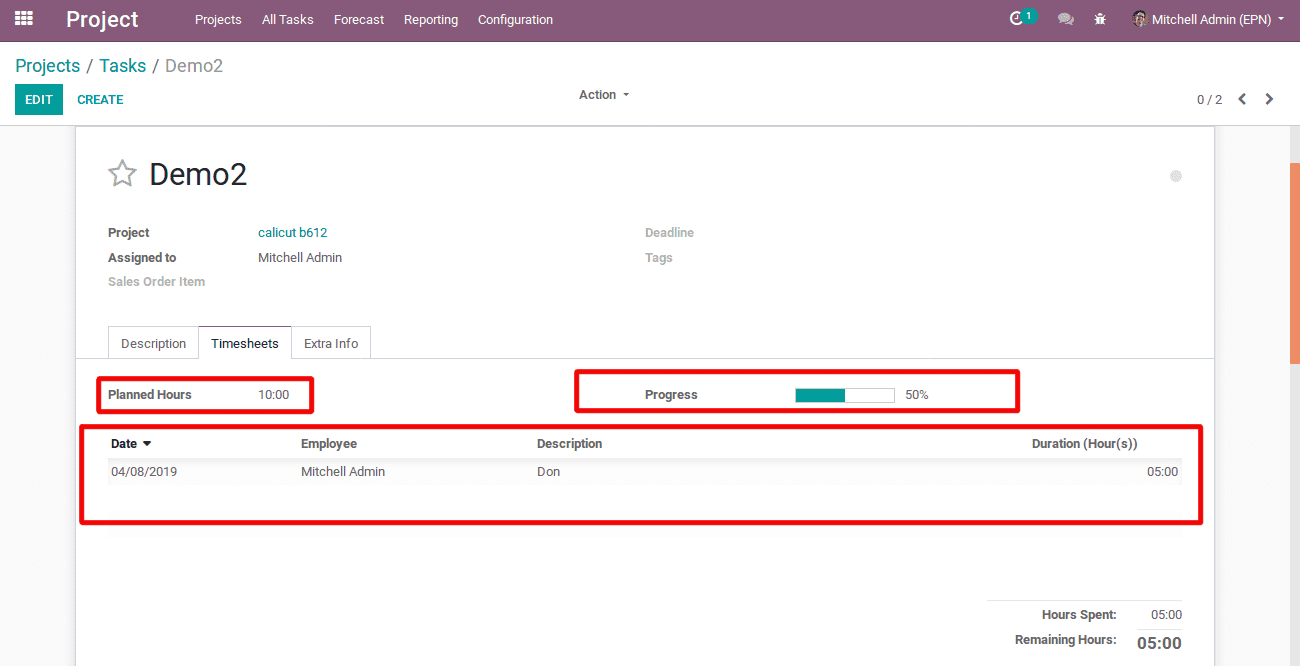The width and height of the screenshot is (1300, 666).
Task: Open the activities clock icon
Action: [x=1018, y=19]
